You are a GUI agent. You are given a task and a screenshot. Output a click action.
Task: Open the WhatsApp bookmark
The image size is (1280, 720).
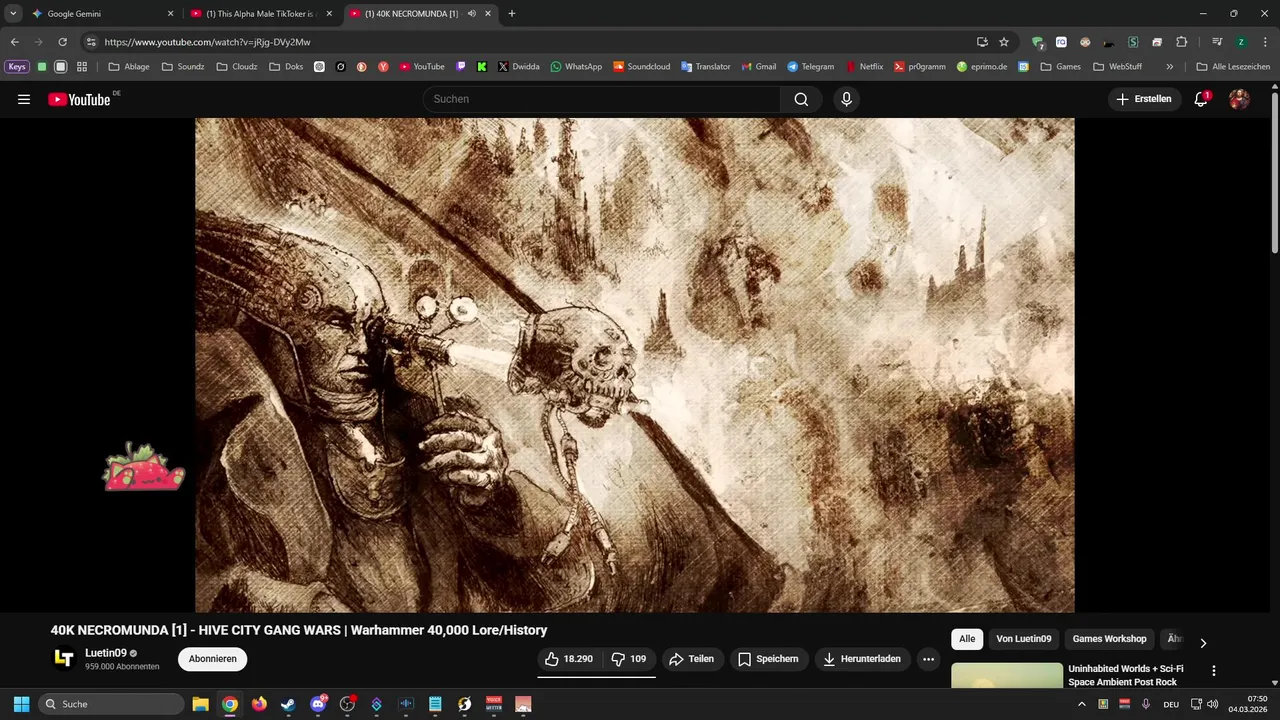pyautogui.click(x=576, y=67)
